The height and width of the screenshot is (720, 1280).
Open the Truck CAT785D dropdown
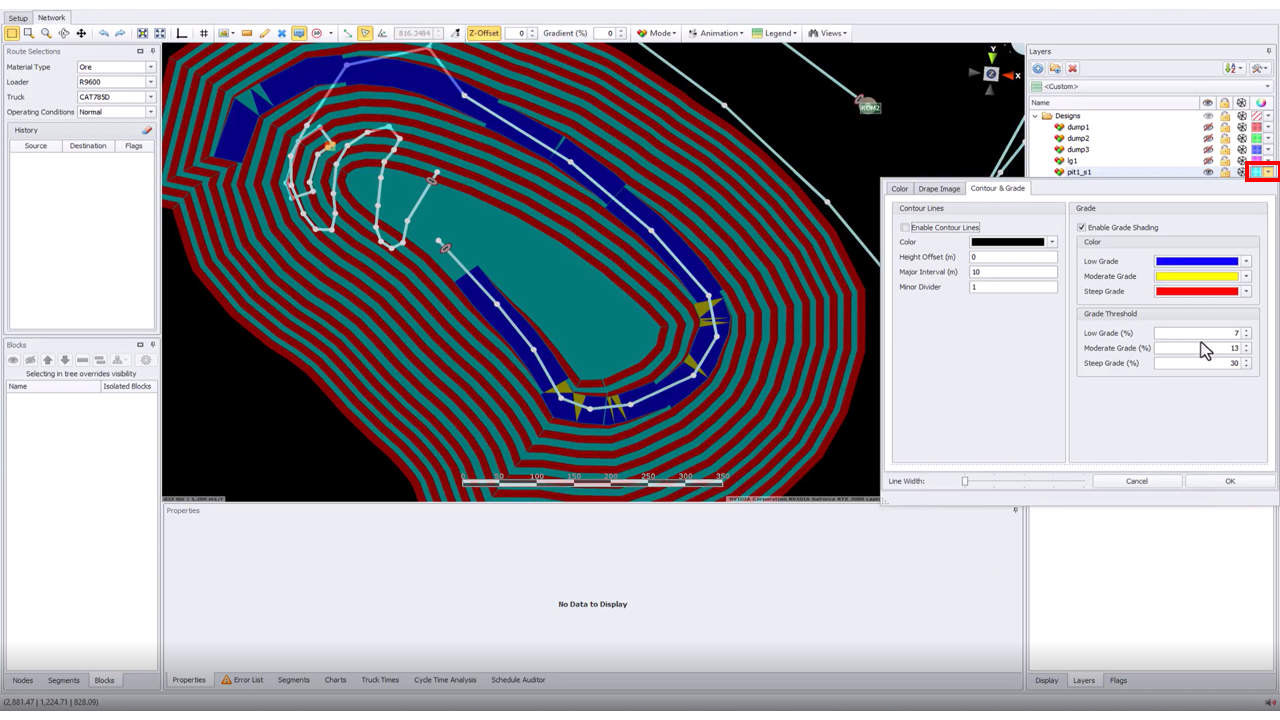pos(151,97)
